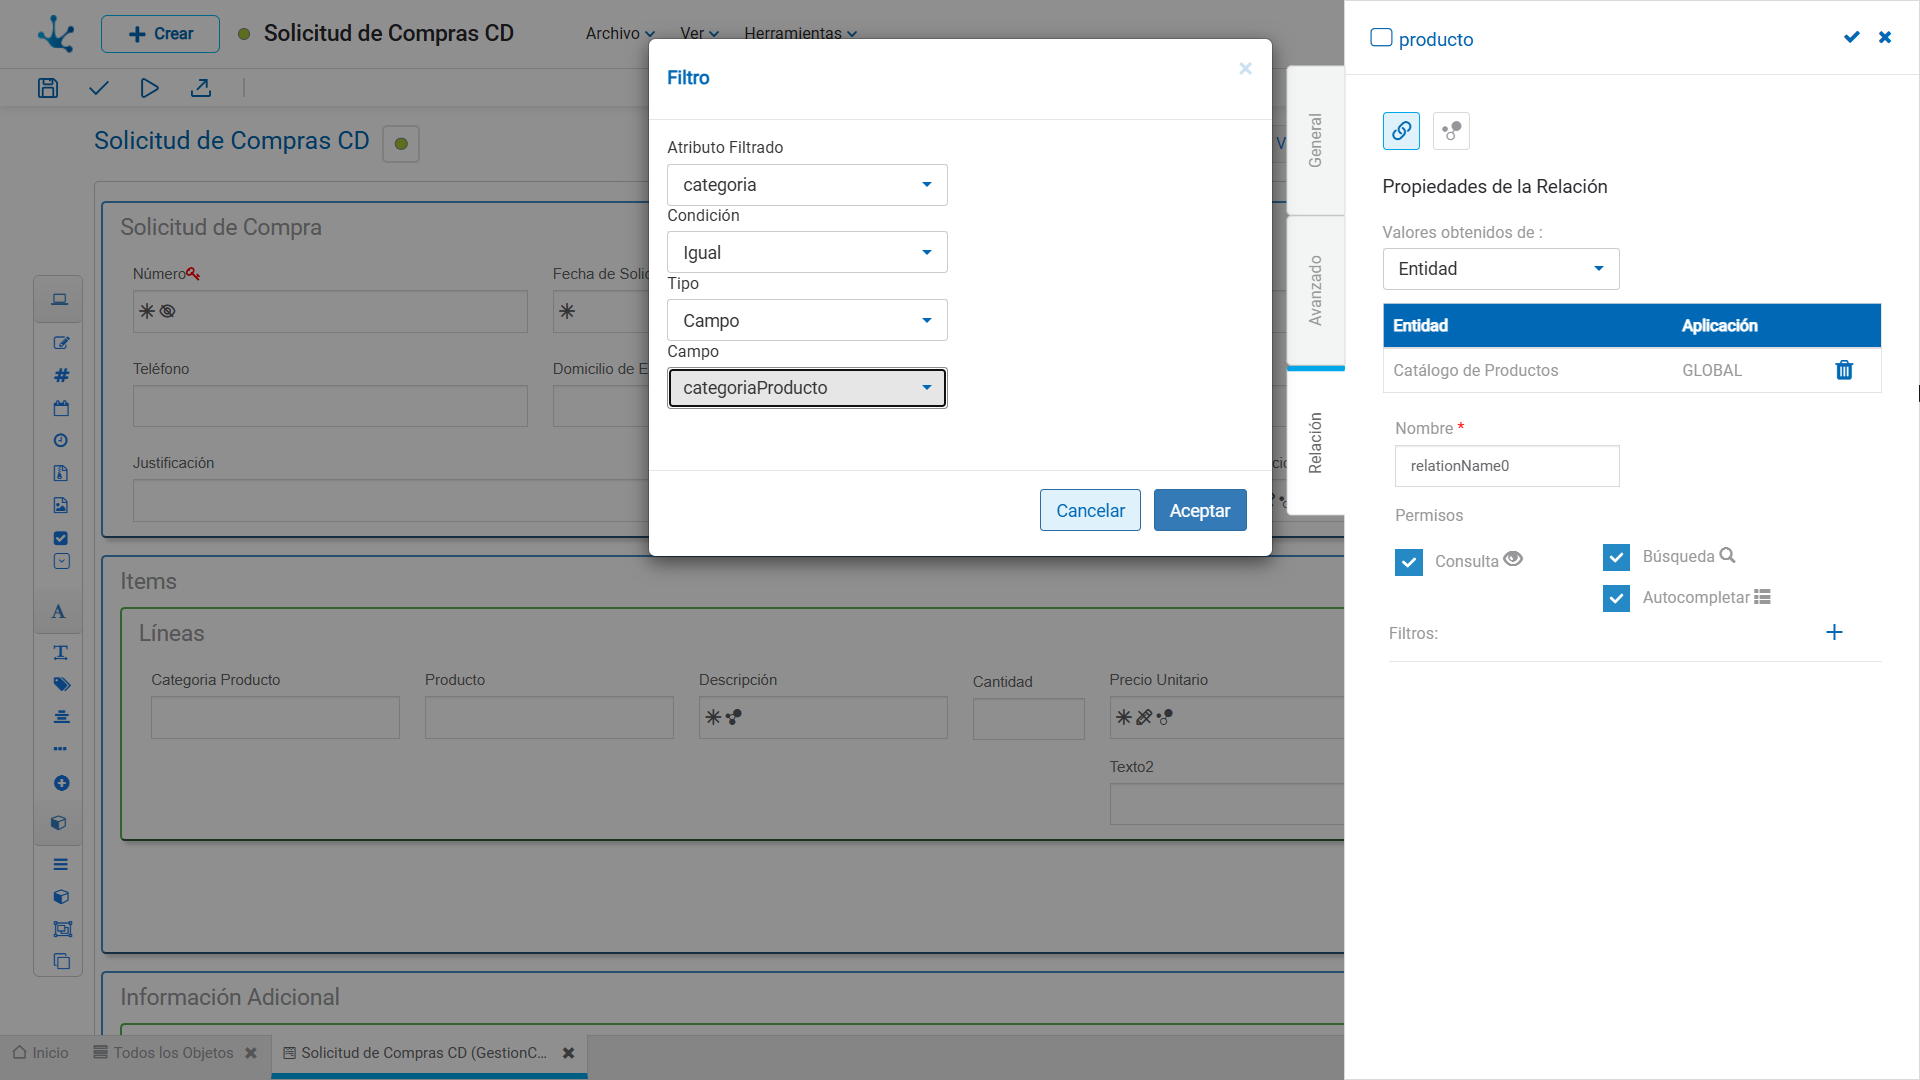This screenshot has width=1920, height=1080.
Task: Click the Cancelar button in Filtro dialog
Action: tap(1090, 510)
